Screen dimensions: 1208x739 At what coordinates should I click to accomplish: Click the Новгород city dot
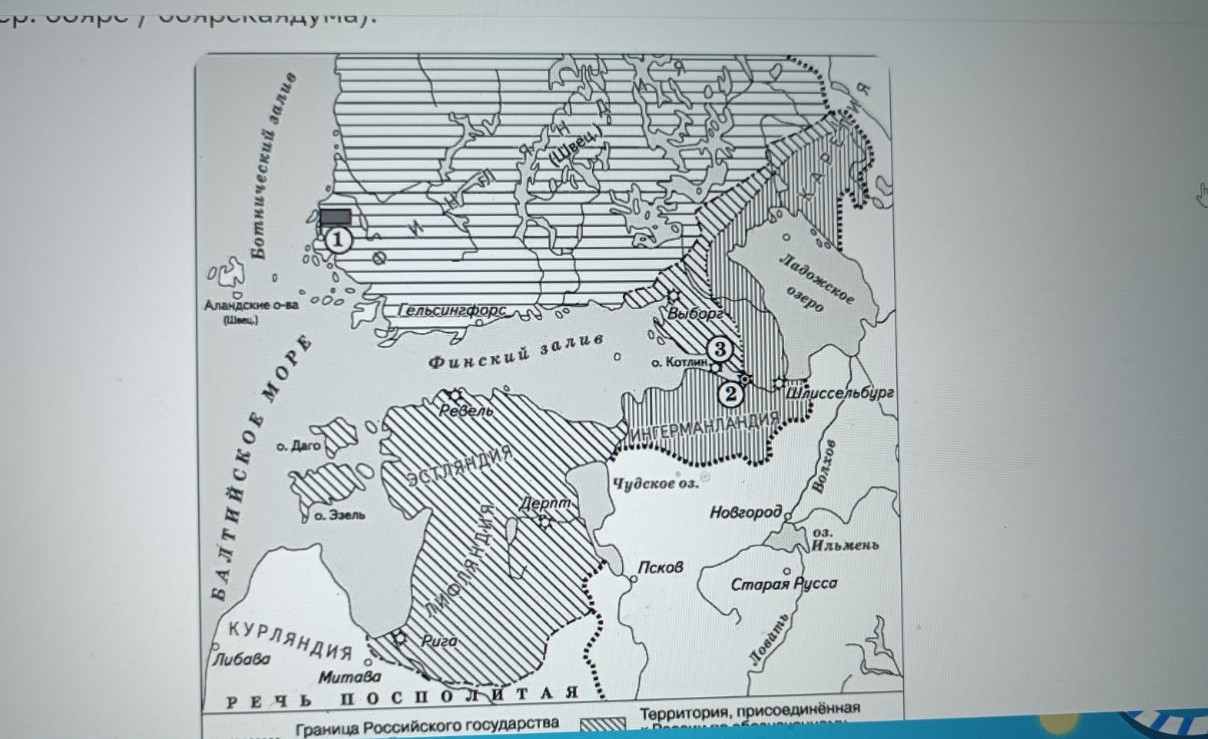coord(788,515)
